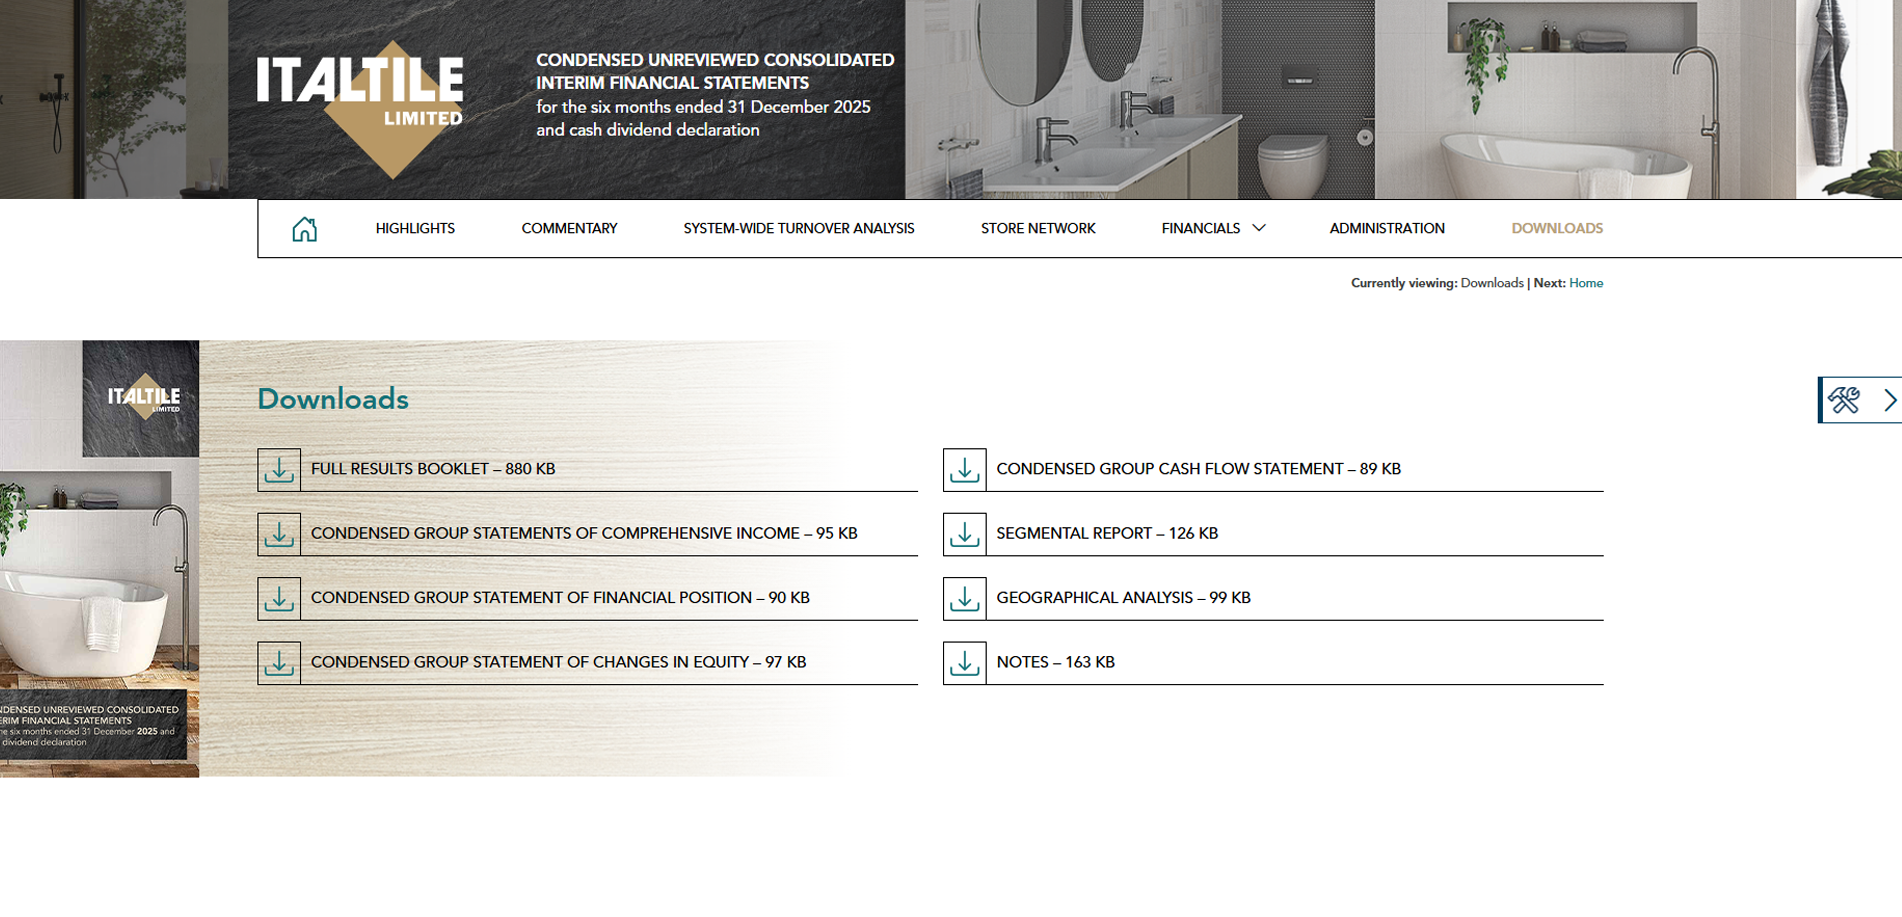The width and height of the screenshot is (1902, 917).
Task: Click the 'Downloads' page heading
Action: (x=333, y=399)
